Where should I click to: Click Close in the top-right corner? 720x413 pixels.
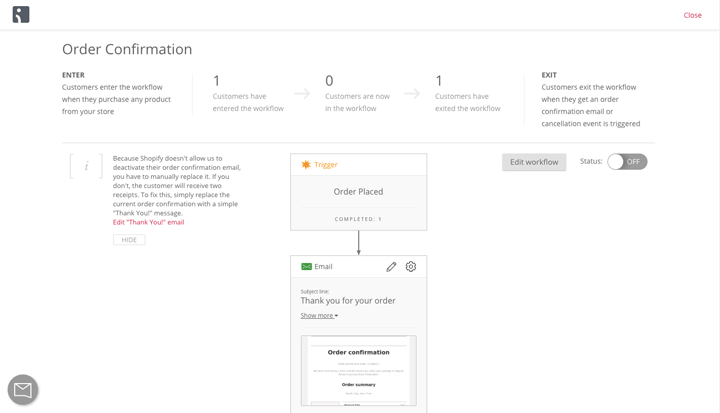pos(692,15)
